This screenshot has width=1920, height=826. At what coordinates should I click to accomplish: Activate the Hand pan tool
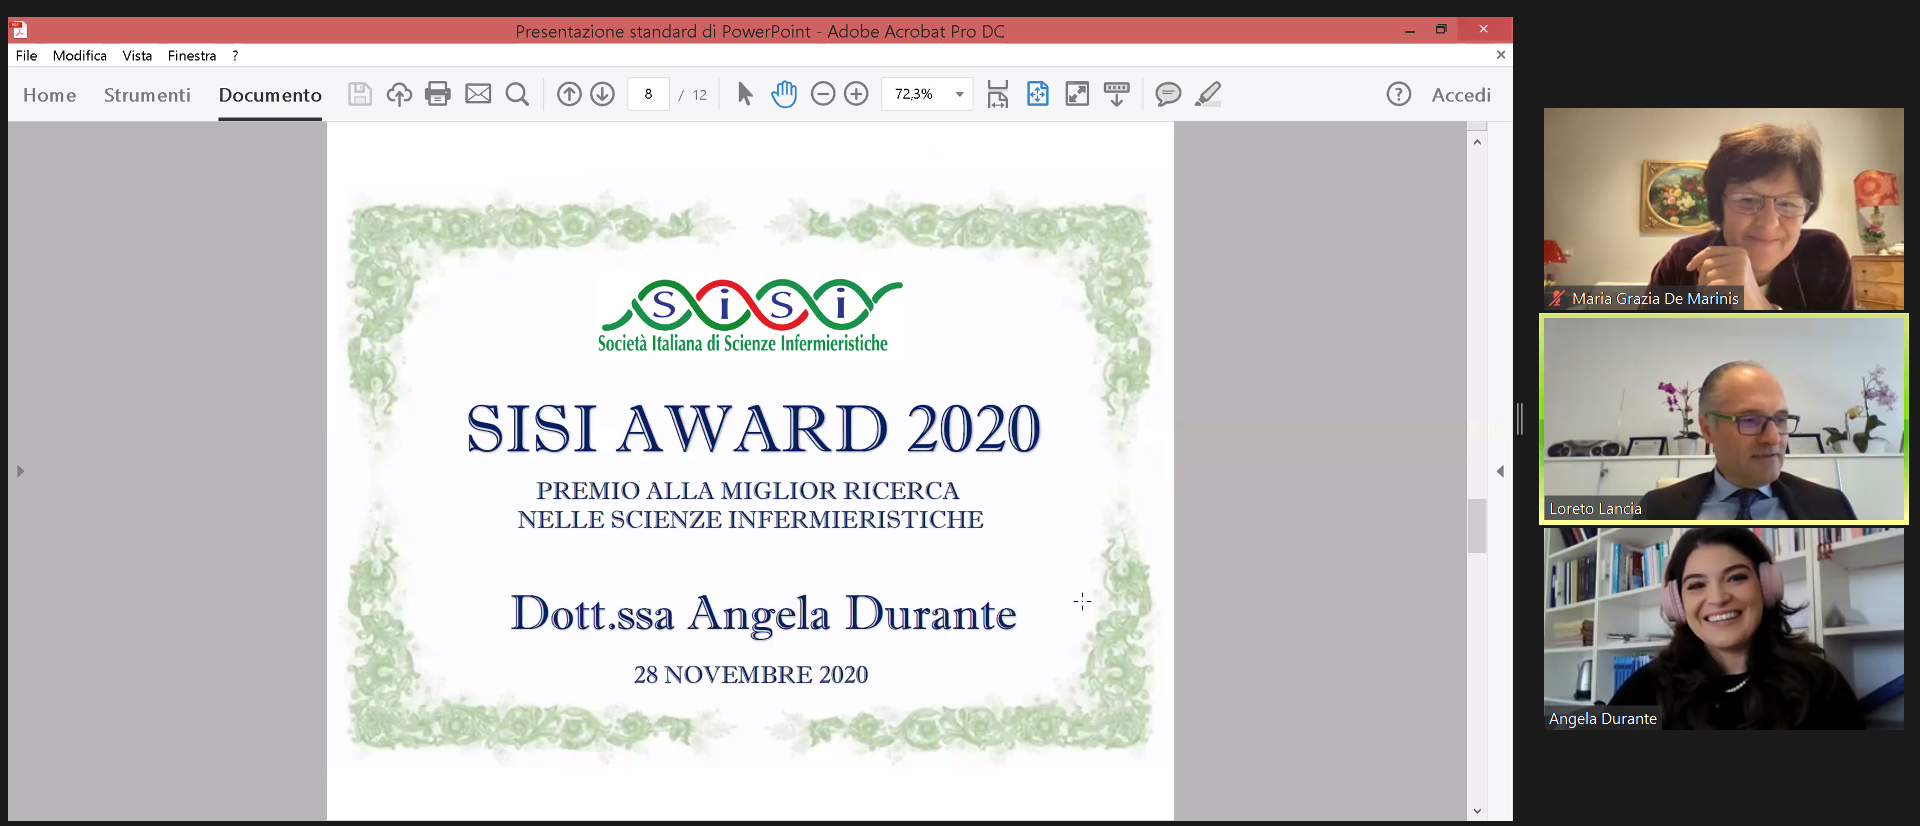coord(784,94)
